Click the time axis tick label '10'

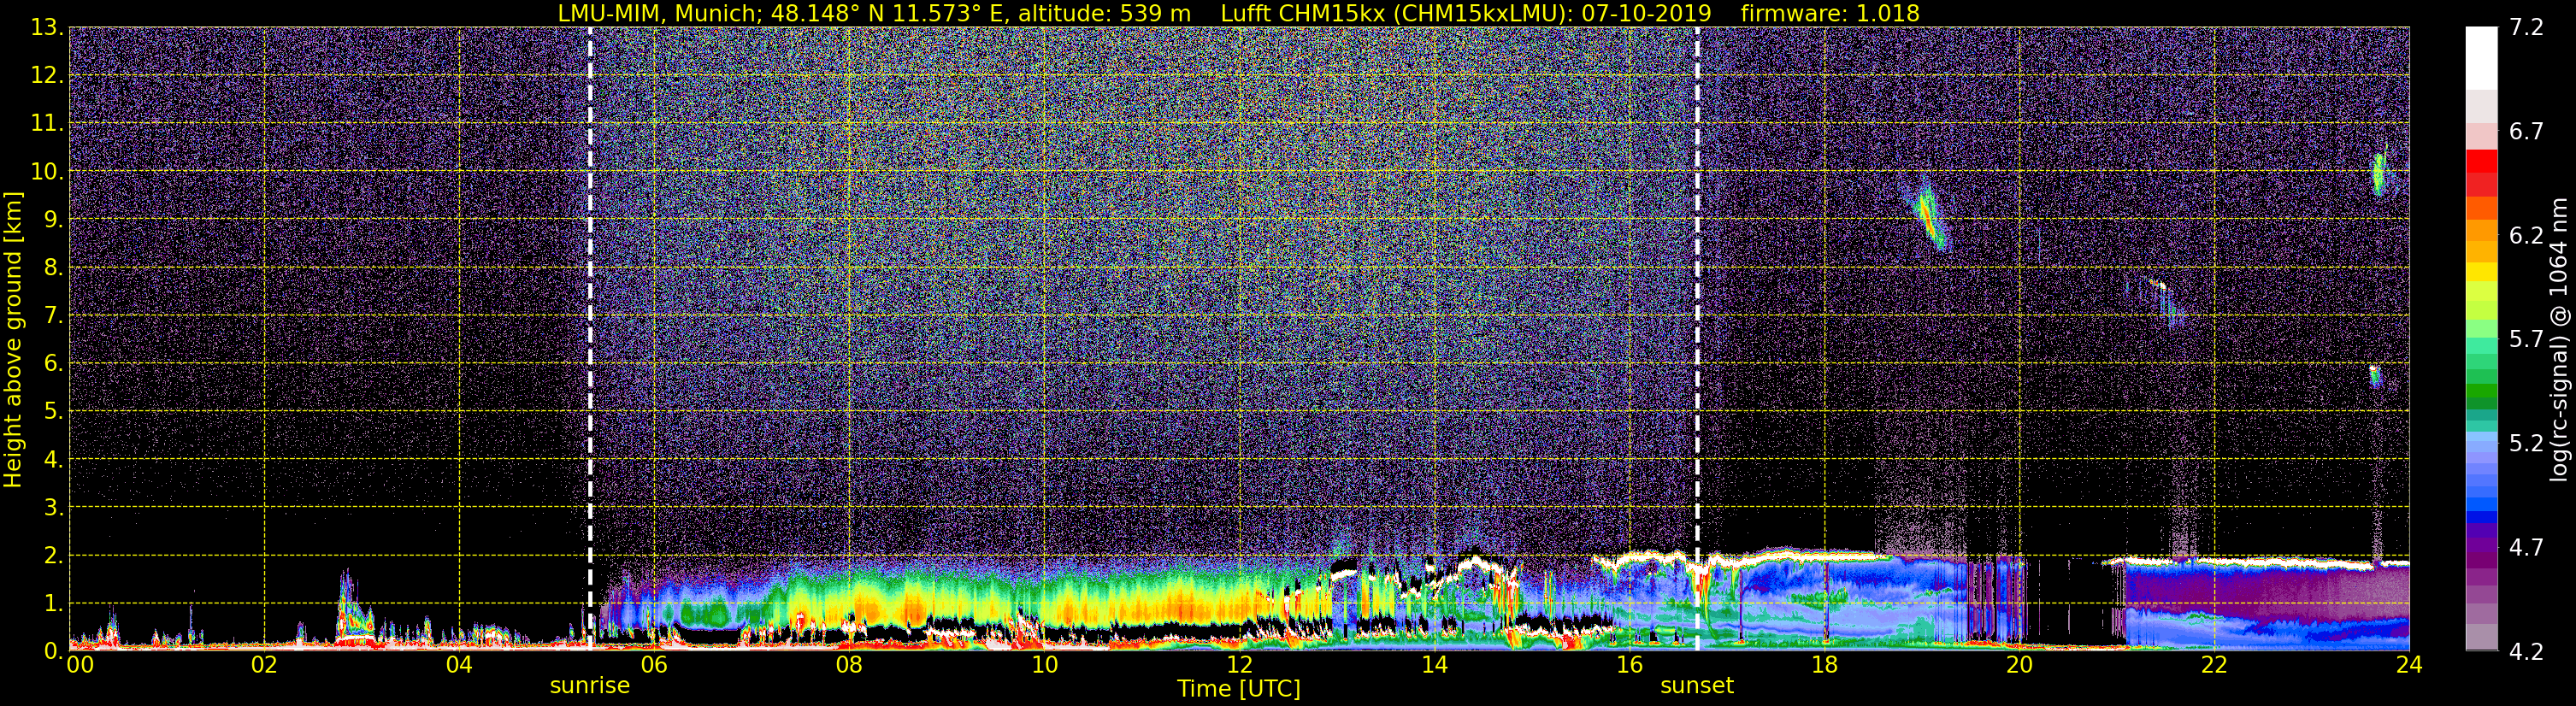1044,665
